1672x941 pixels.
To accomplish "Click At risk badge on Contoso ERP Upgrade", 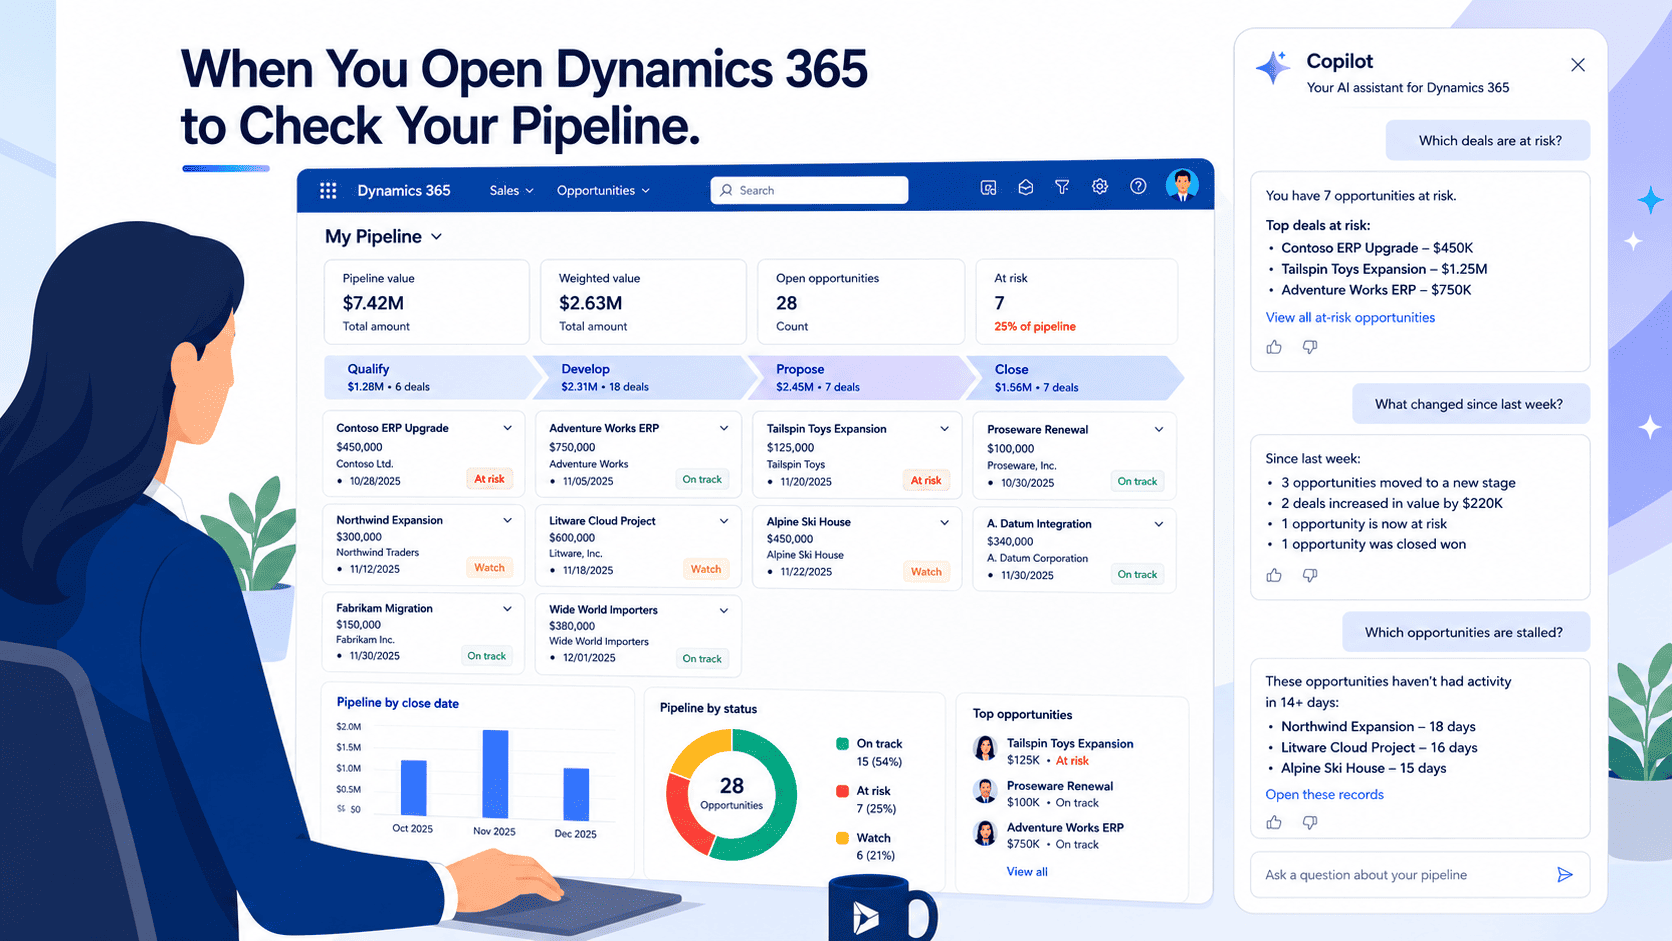I will coord(489,479).
